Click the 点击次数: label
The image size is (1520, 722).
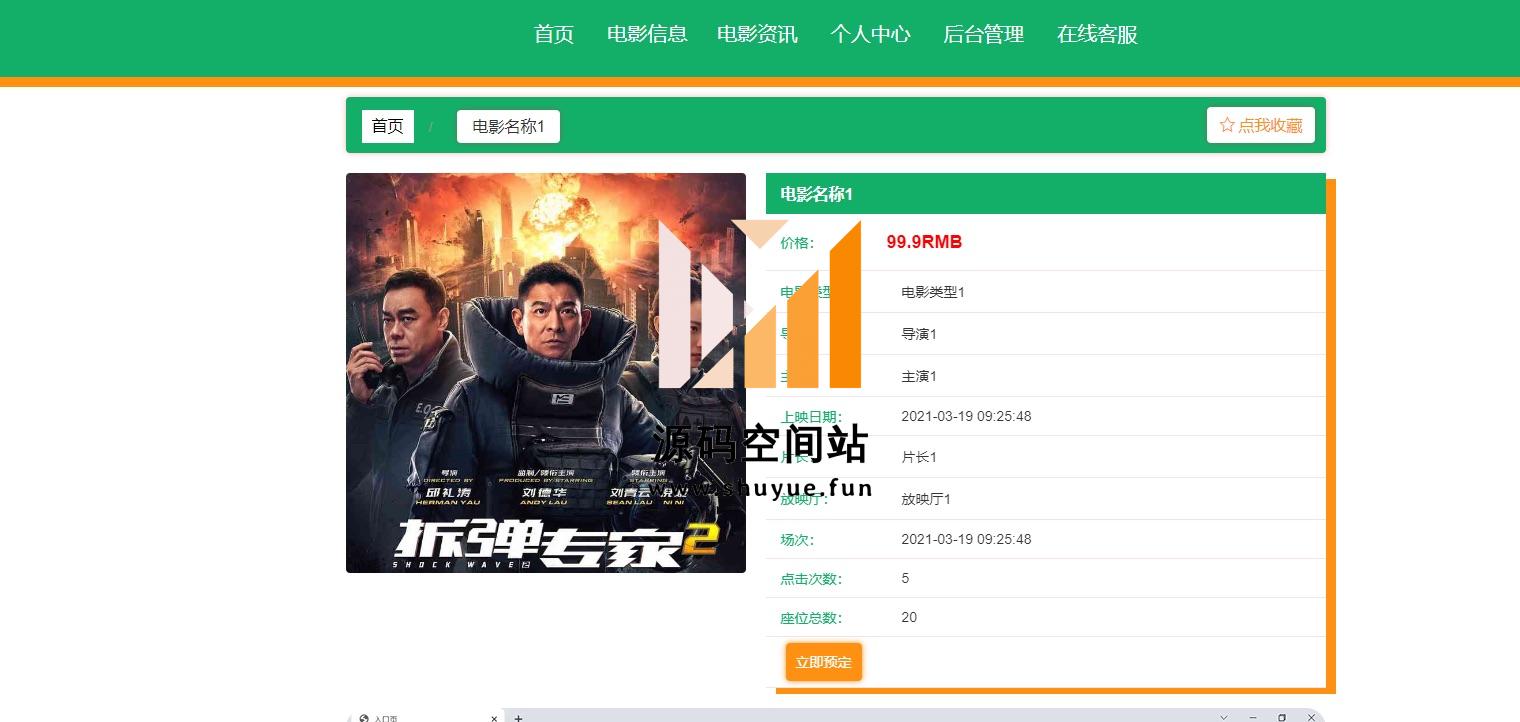coord(811,579)
